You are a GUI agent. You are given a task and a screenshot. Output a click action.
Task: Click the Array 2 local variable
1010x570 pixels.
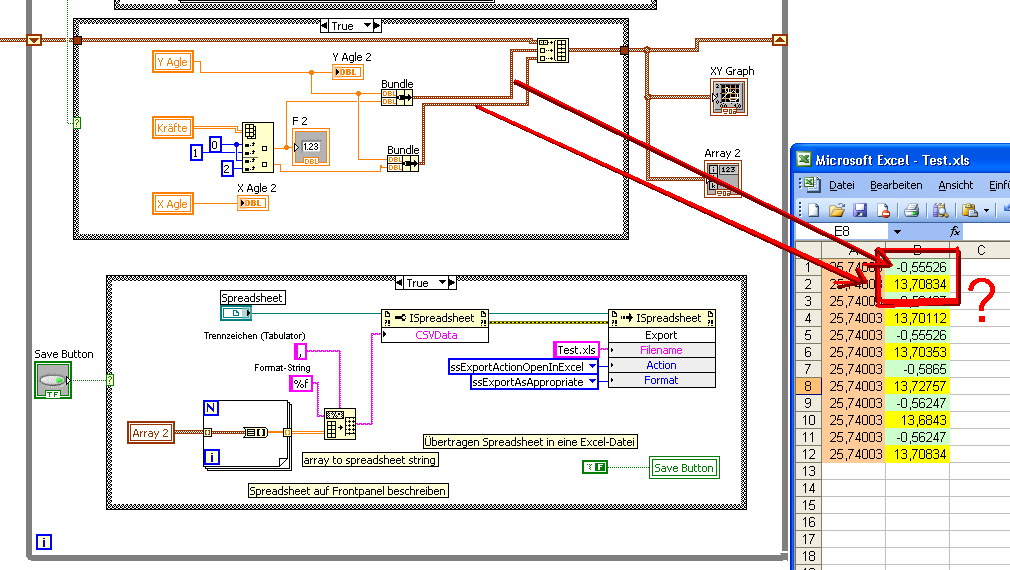pyautogui.click(x=151, y=433)
